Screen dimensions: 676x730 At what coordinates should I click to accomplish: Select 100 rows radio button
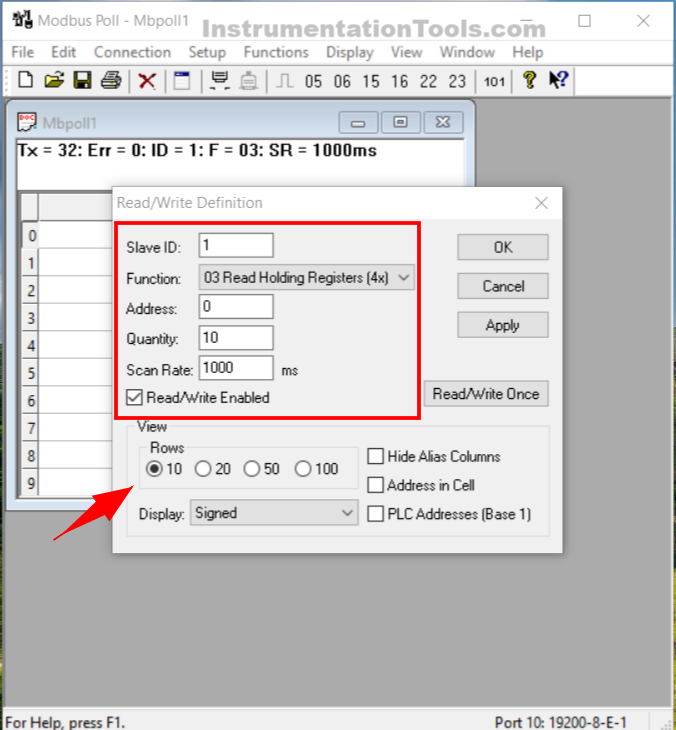point(303,468)
